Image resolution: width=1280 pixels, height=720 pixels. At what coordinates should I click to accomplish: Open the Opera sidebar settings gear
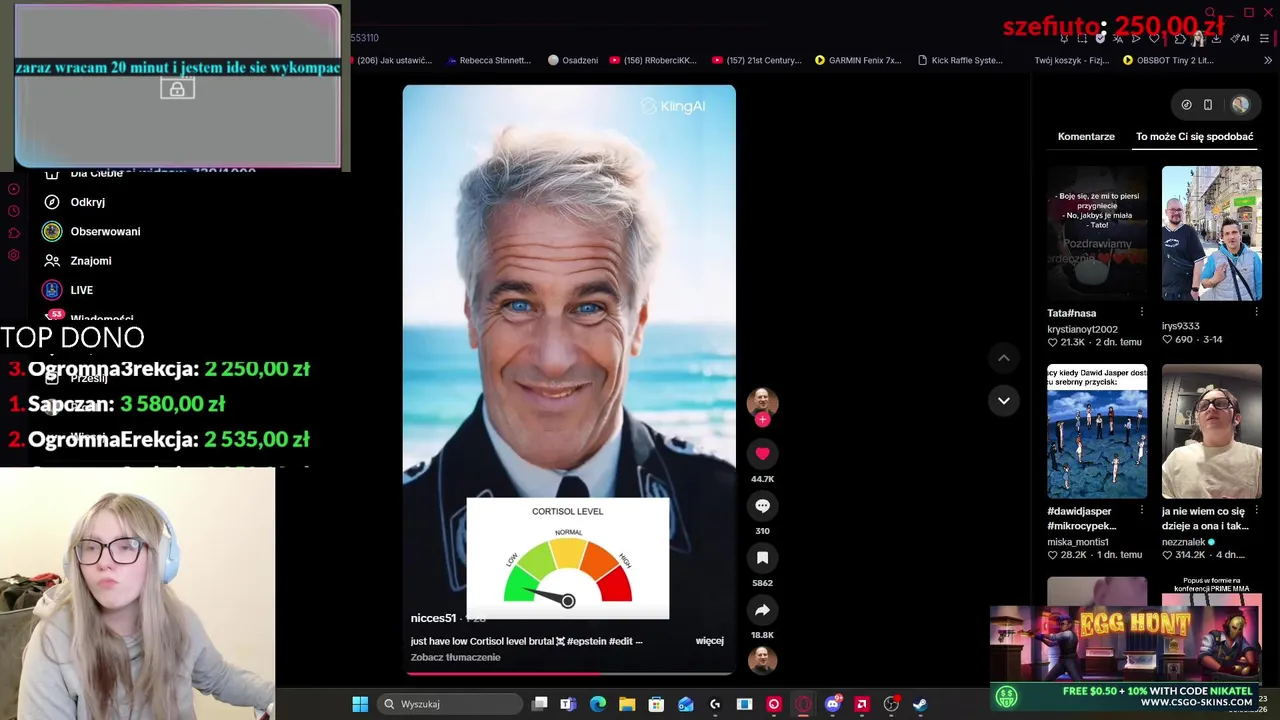click(x=13, y=255)
